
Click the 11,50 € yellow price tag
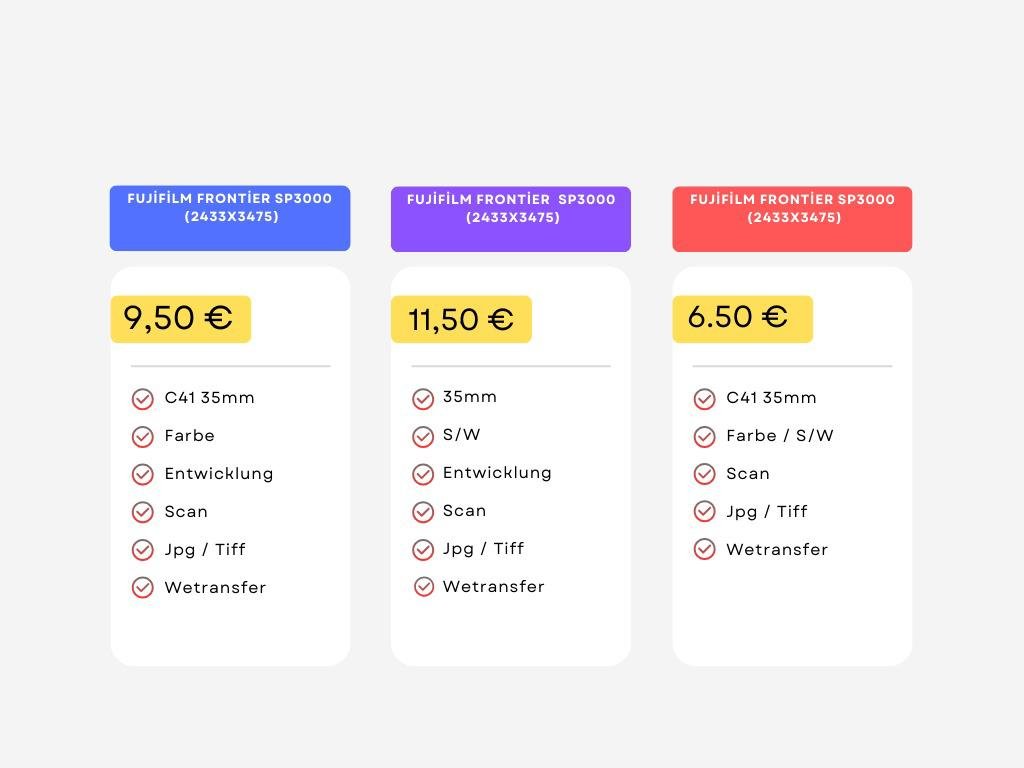pos(461,319)
